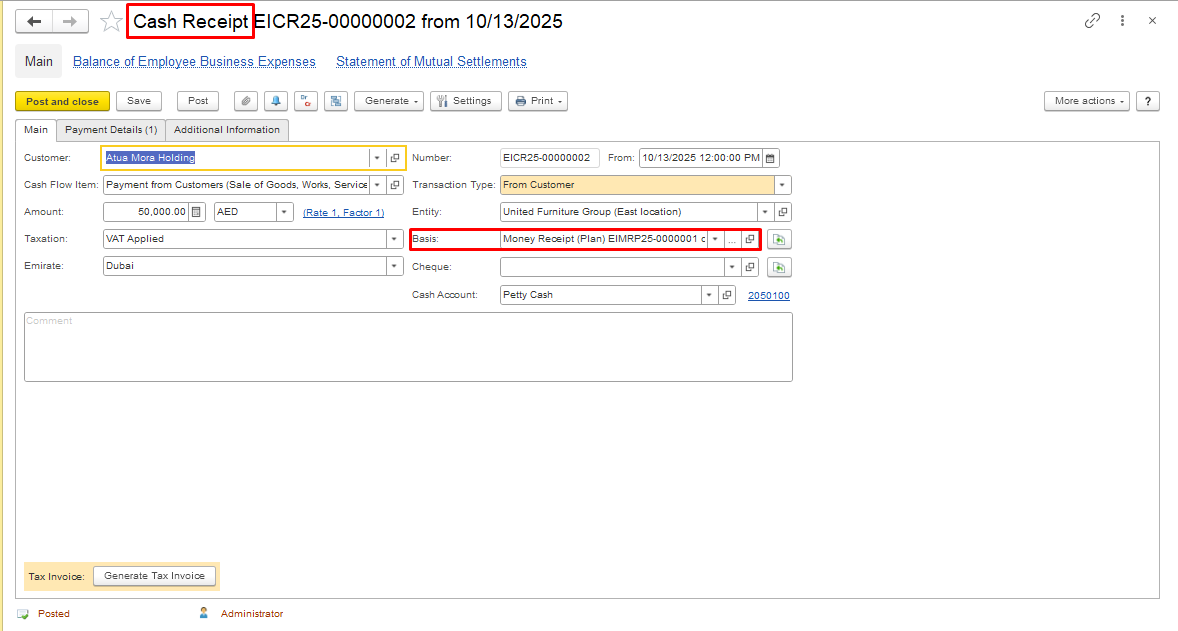Expand the Emirate dropdown
Screen dimensions: 1178x631
coord(394,266)
